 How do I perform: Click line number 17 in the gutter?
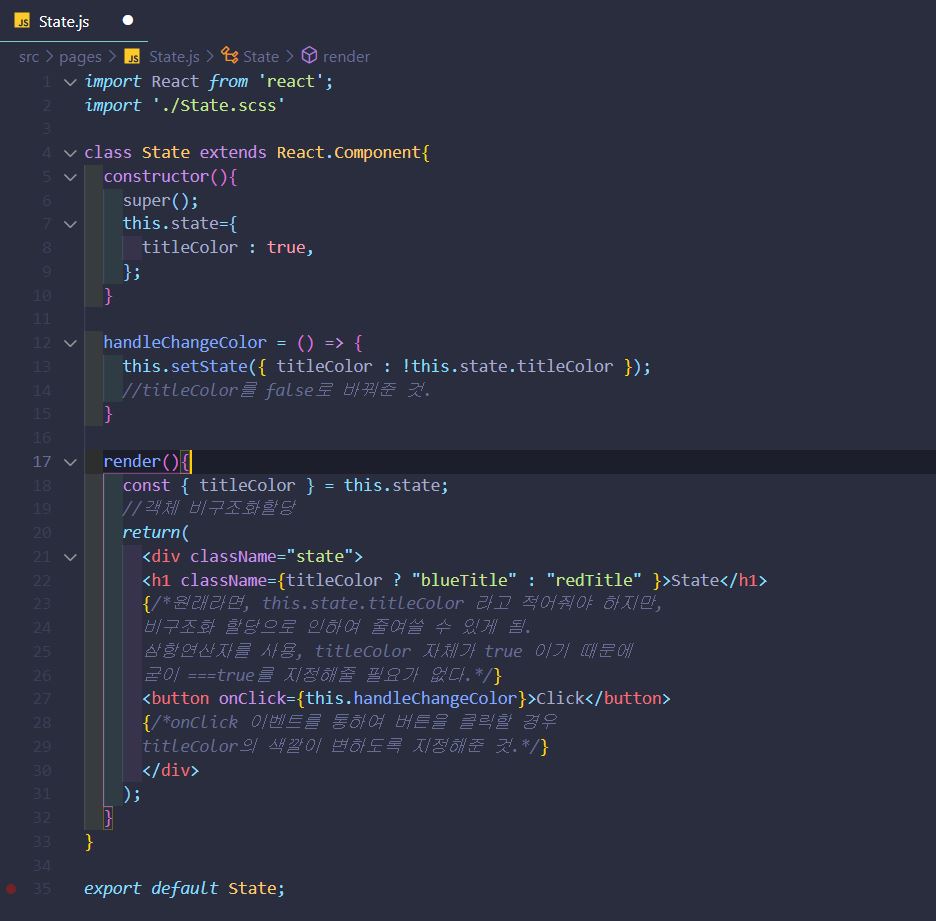42,461
